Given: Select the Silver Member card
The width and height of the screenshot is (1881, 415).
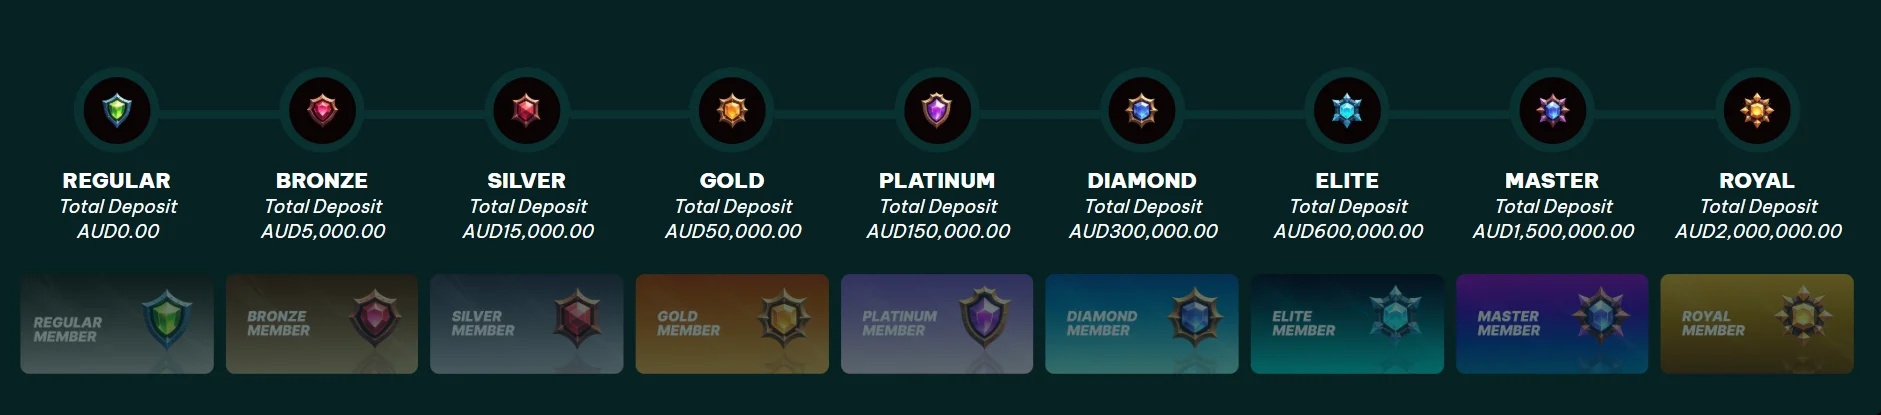Looking at the screenshot, I should click(527, 324).
